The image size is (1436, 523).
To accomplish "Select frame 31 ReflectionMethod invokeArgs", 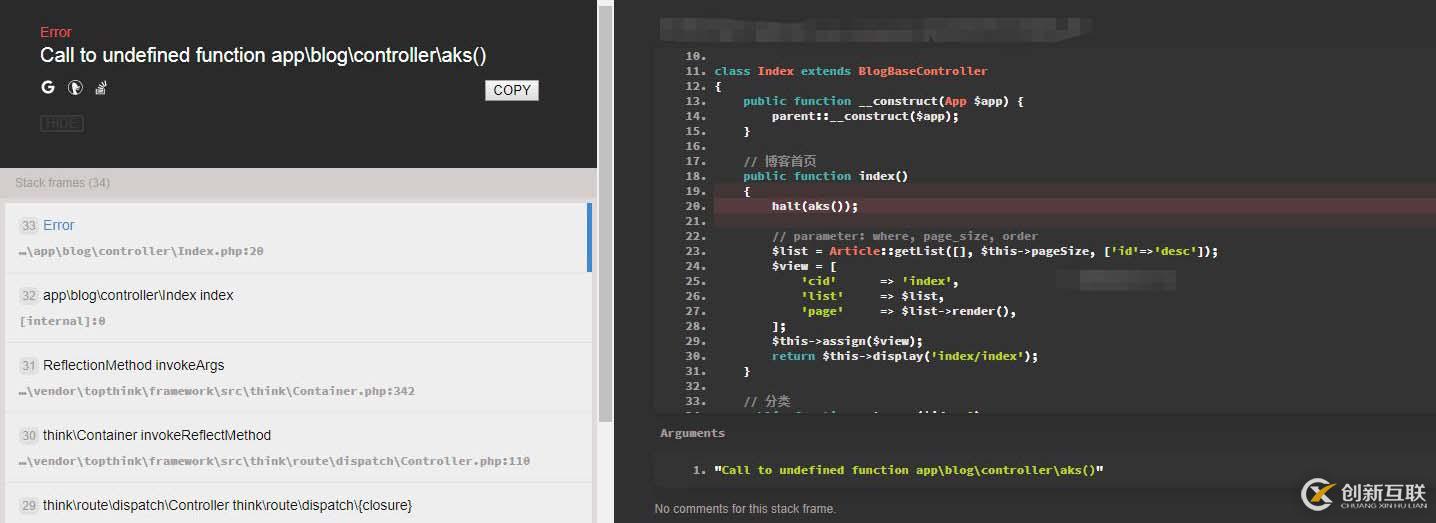I will tap(299, 377).
